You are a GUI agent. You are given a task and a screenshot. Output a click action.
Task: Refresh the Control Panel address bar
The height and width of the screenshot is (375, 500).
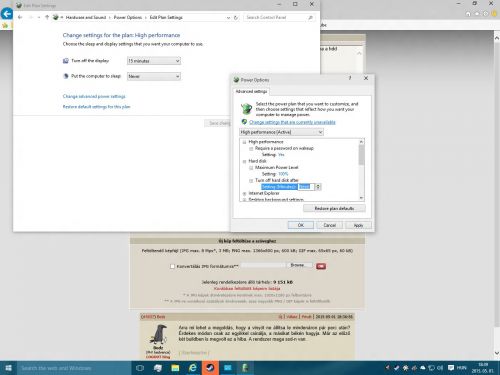[236, 17]
